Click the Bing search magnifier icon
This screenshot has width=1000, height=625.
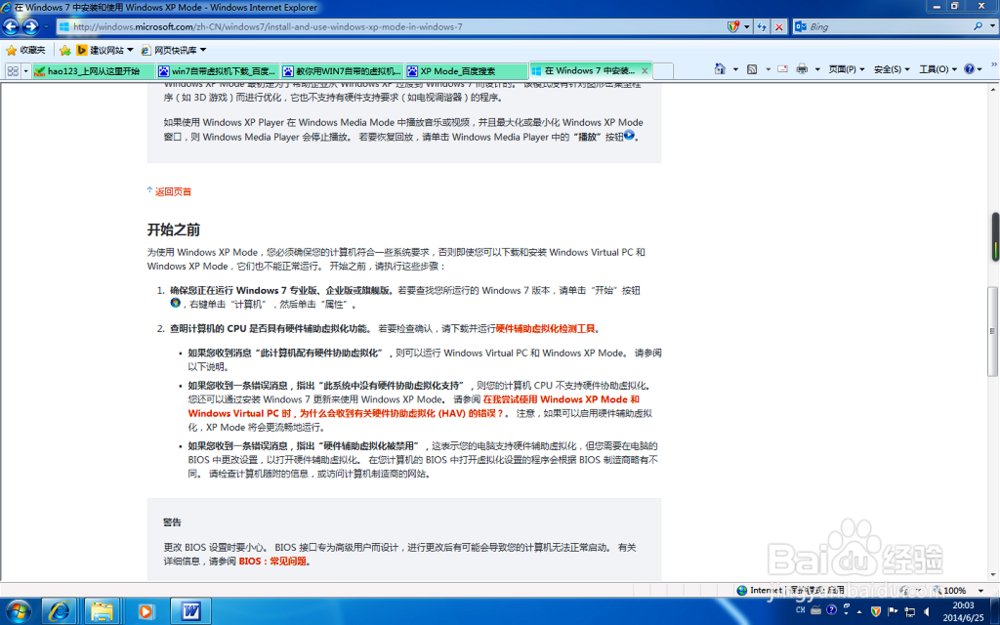[978, 26]
